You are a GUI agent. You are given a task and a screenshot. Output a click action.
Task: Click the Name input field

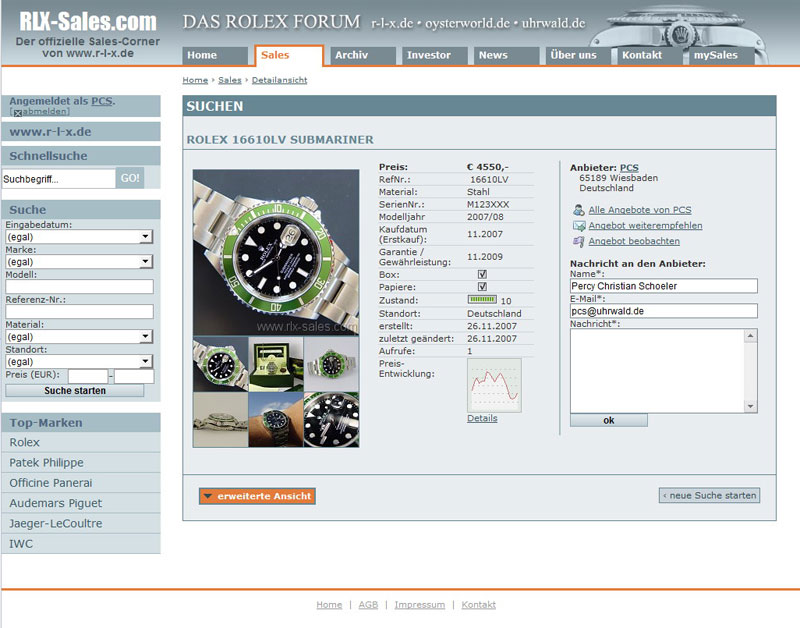point(664,286)
